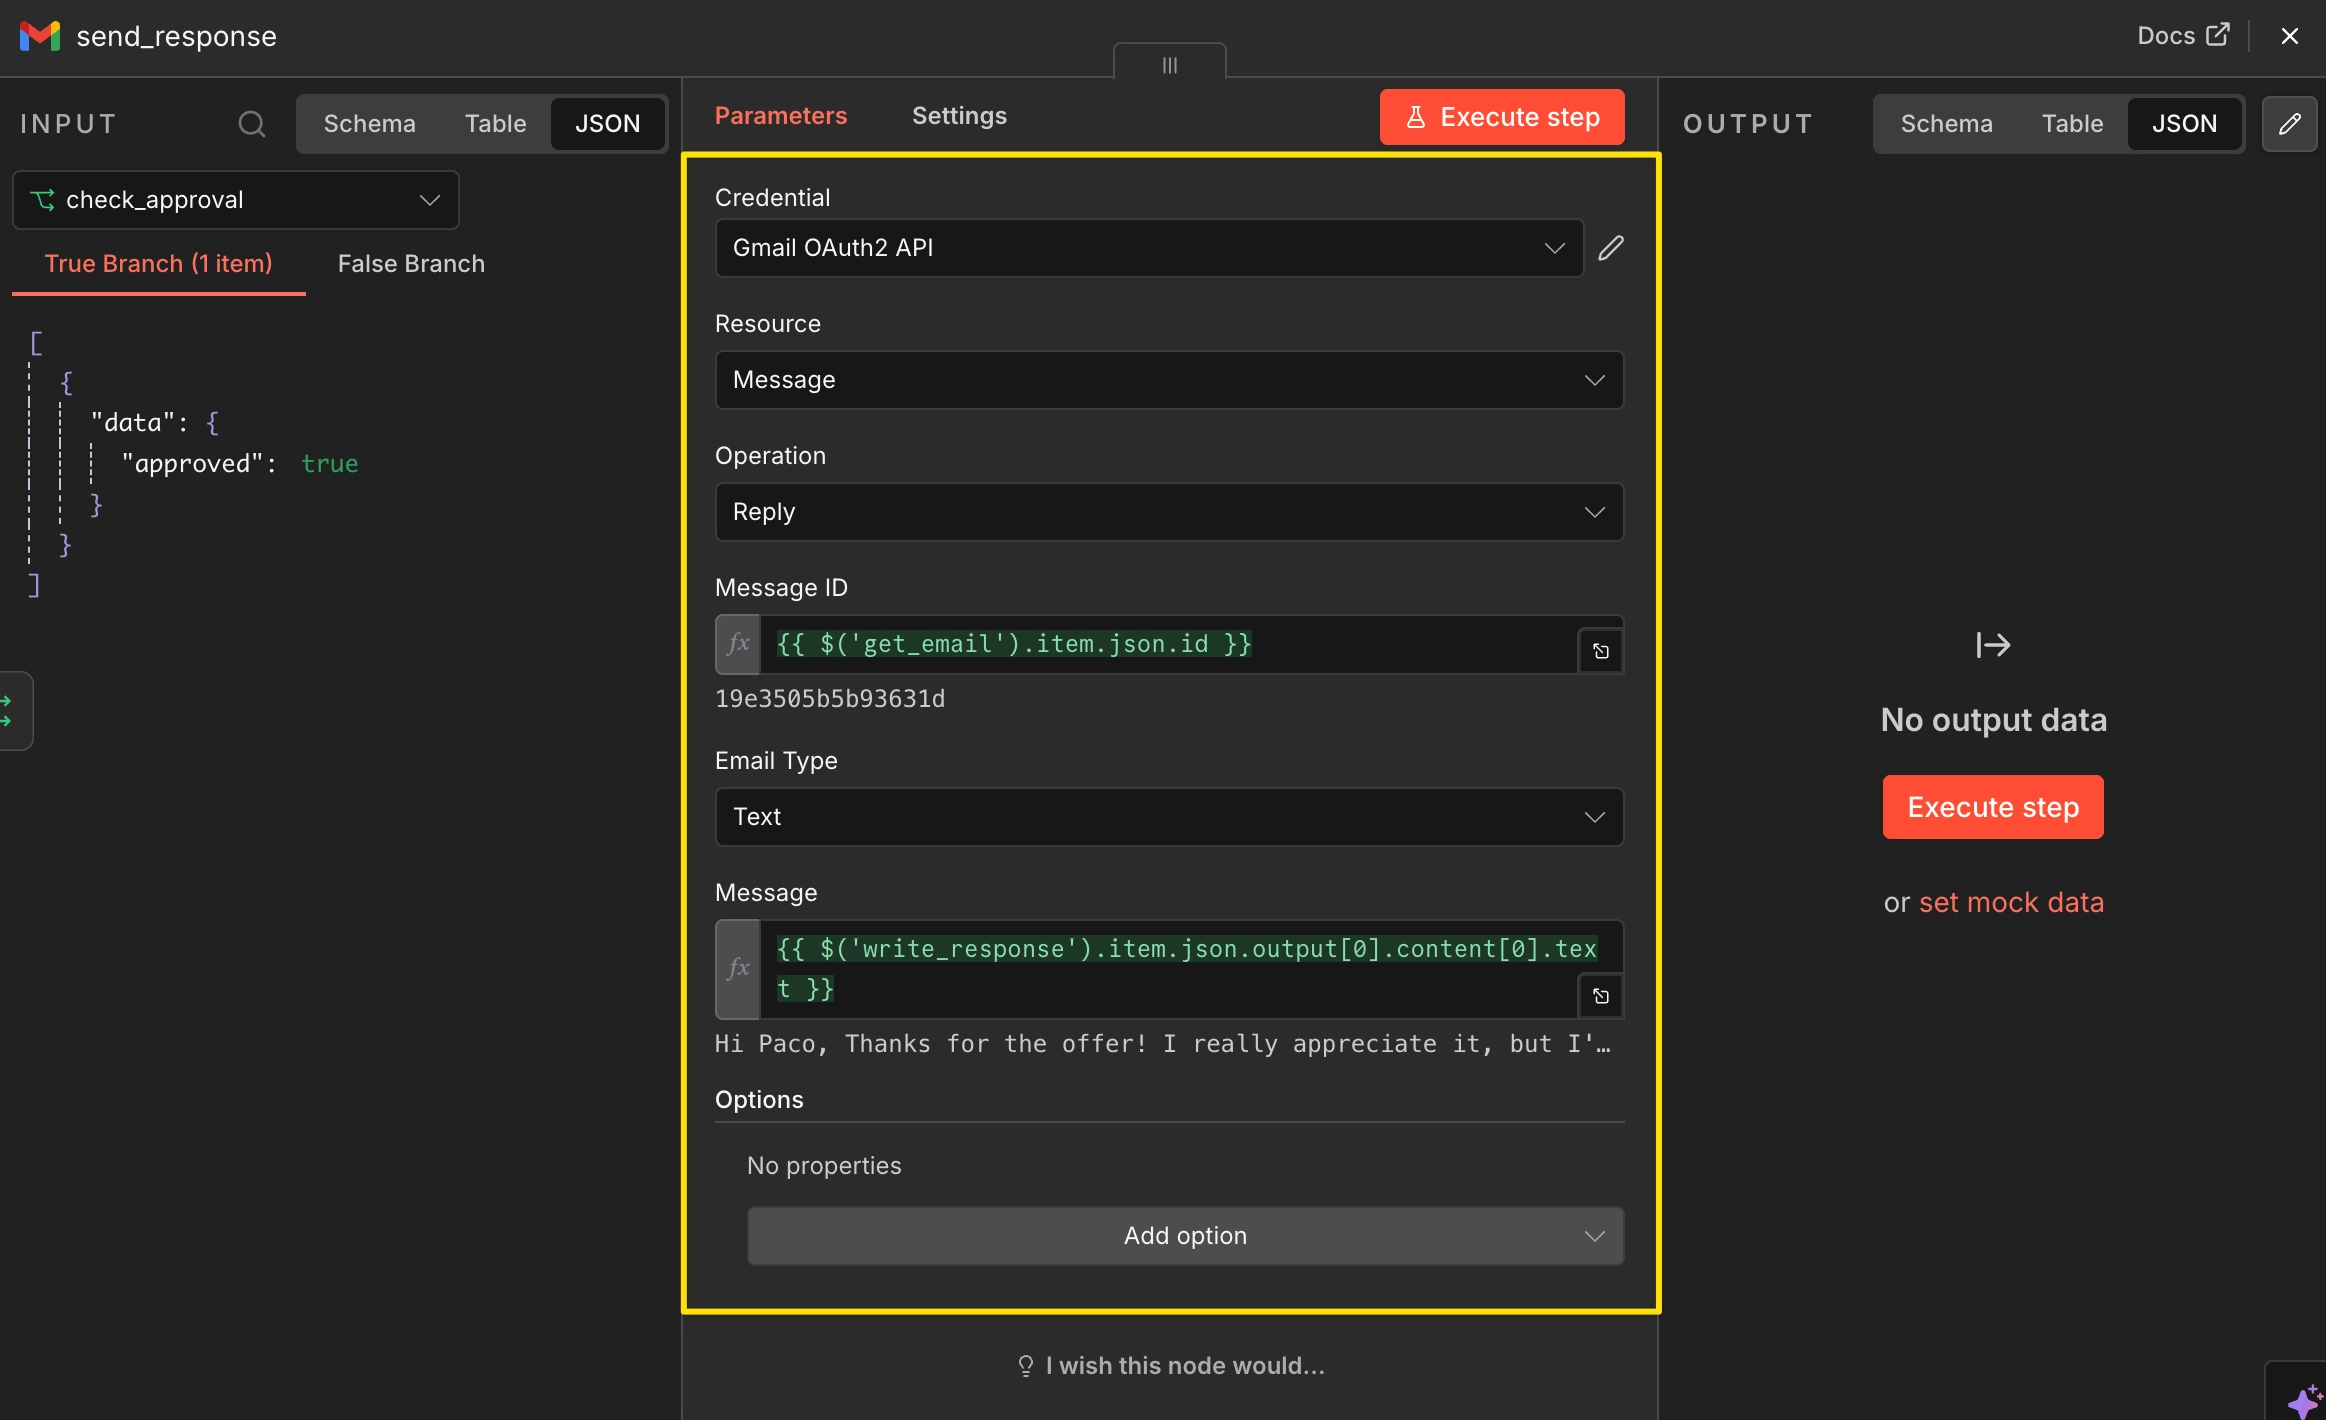The image size is (2326, 1420).
Task: Click the 'Hi Paco, Thanks for the offer' preview
Action: (x=1163, y=1044)
